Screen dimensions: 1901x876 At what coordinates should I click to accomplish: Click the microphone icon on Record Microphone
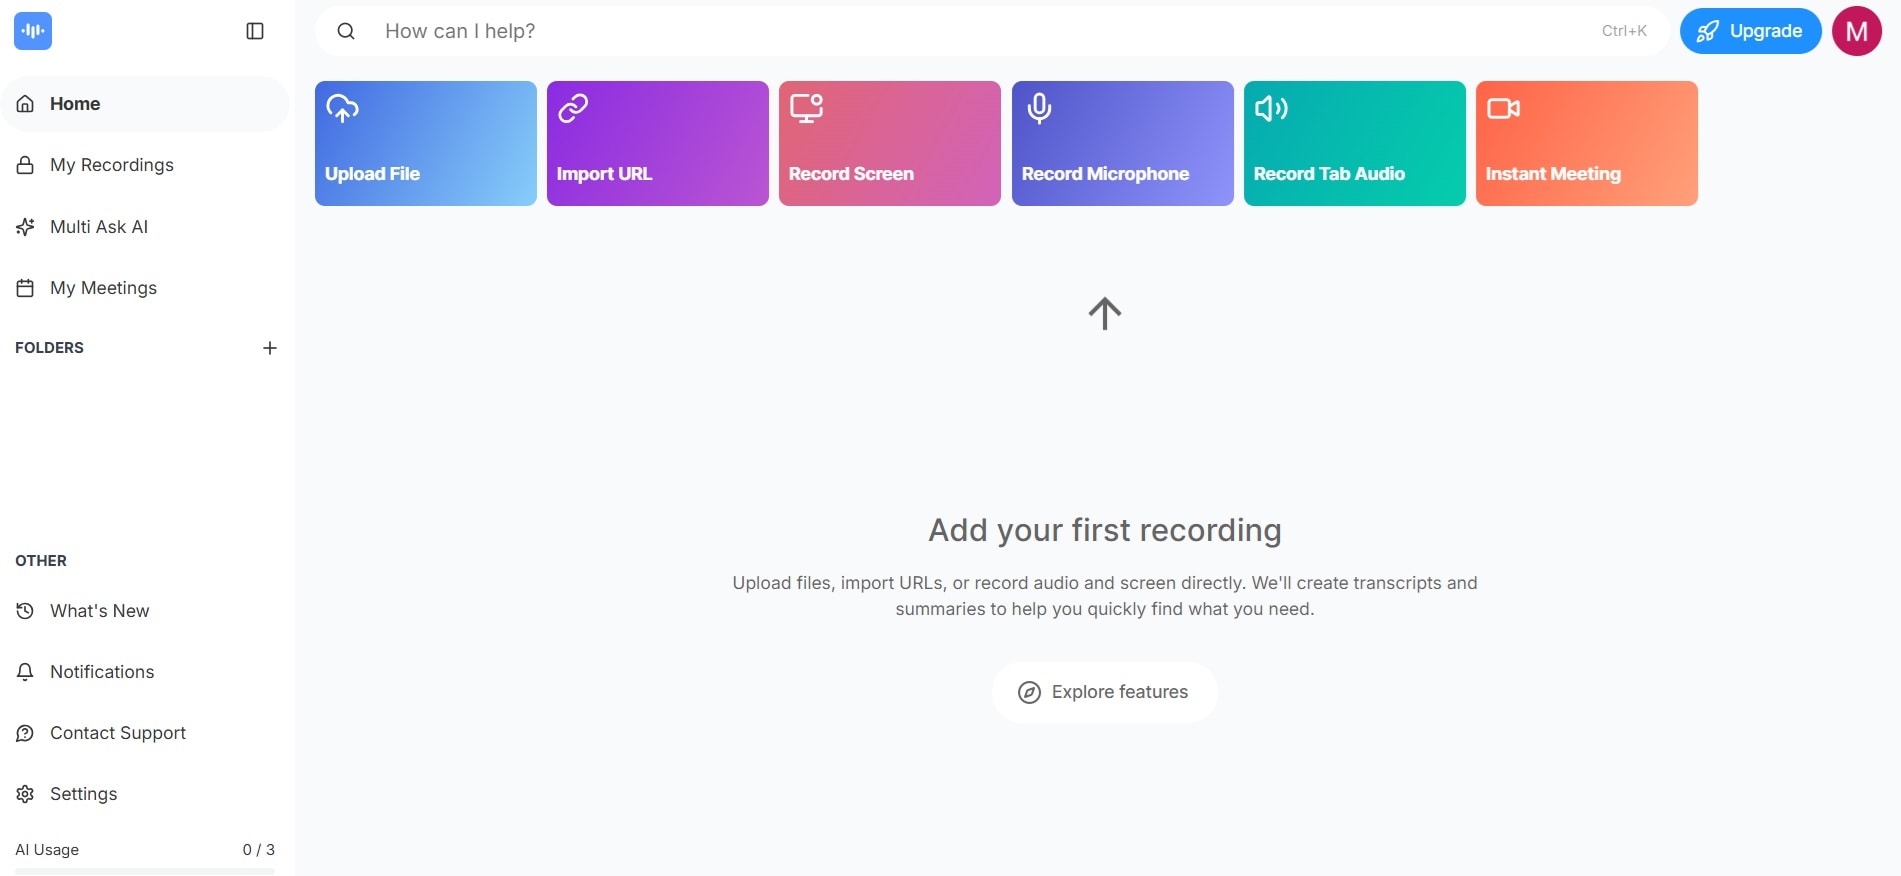(x=1040, y=108)
